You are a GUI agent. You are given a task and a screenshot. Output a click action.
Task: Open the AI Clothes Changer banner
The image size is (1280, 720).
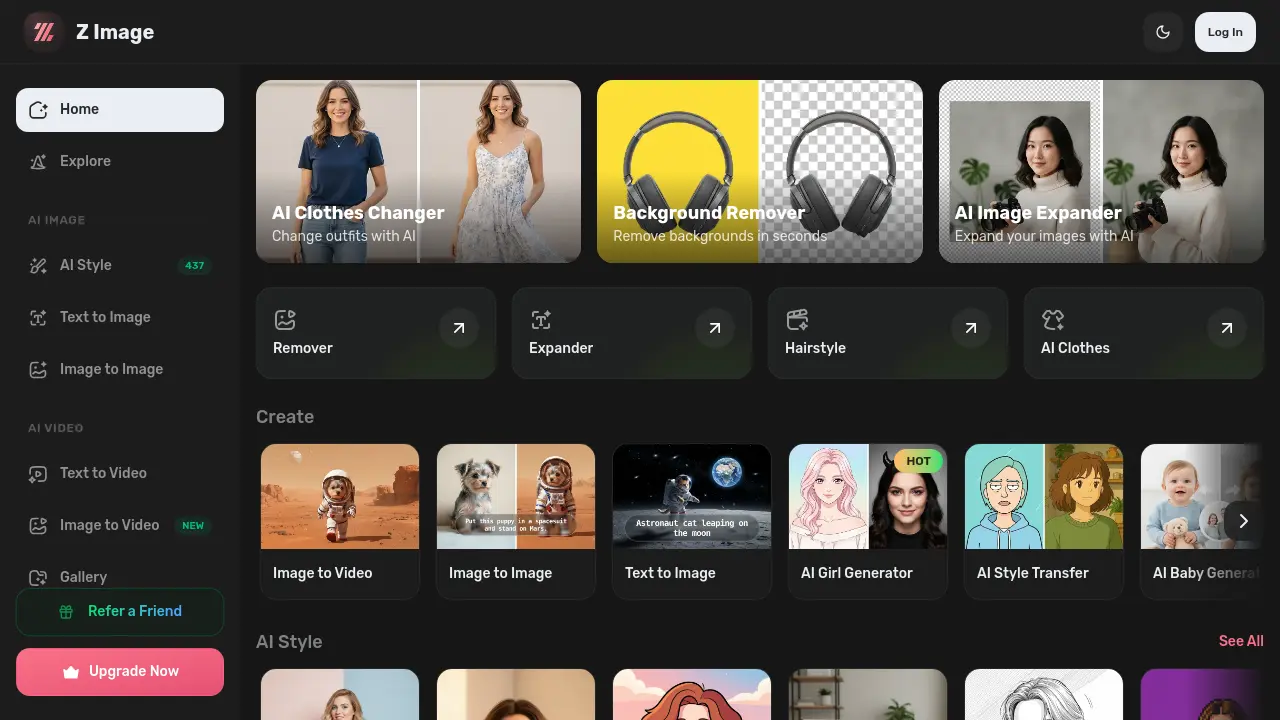pyautogui.click(x=418, y=171)
